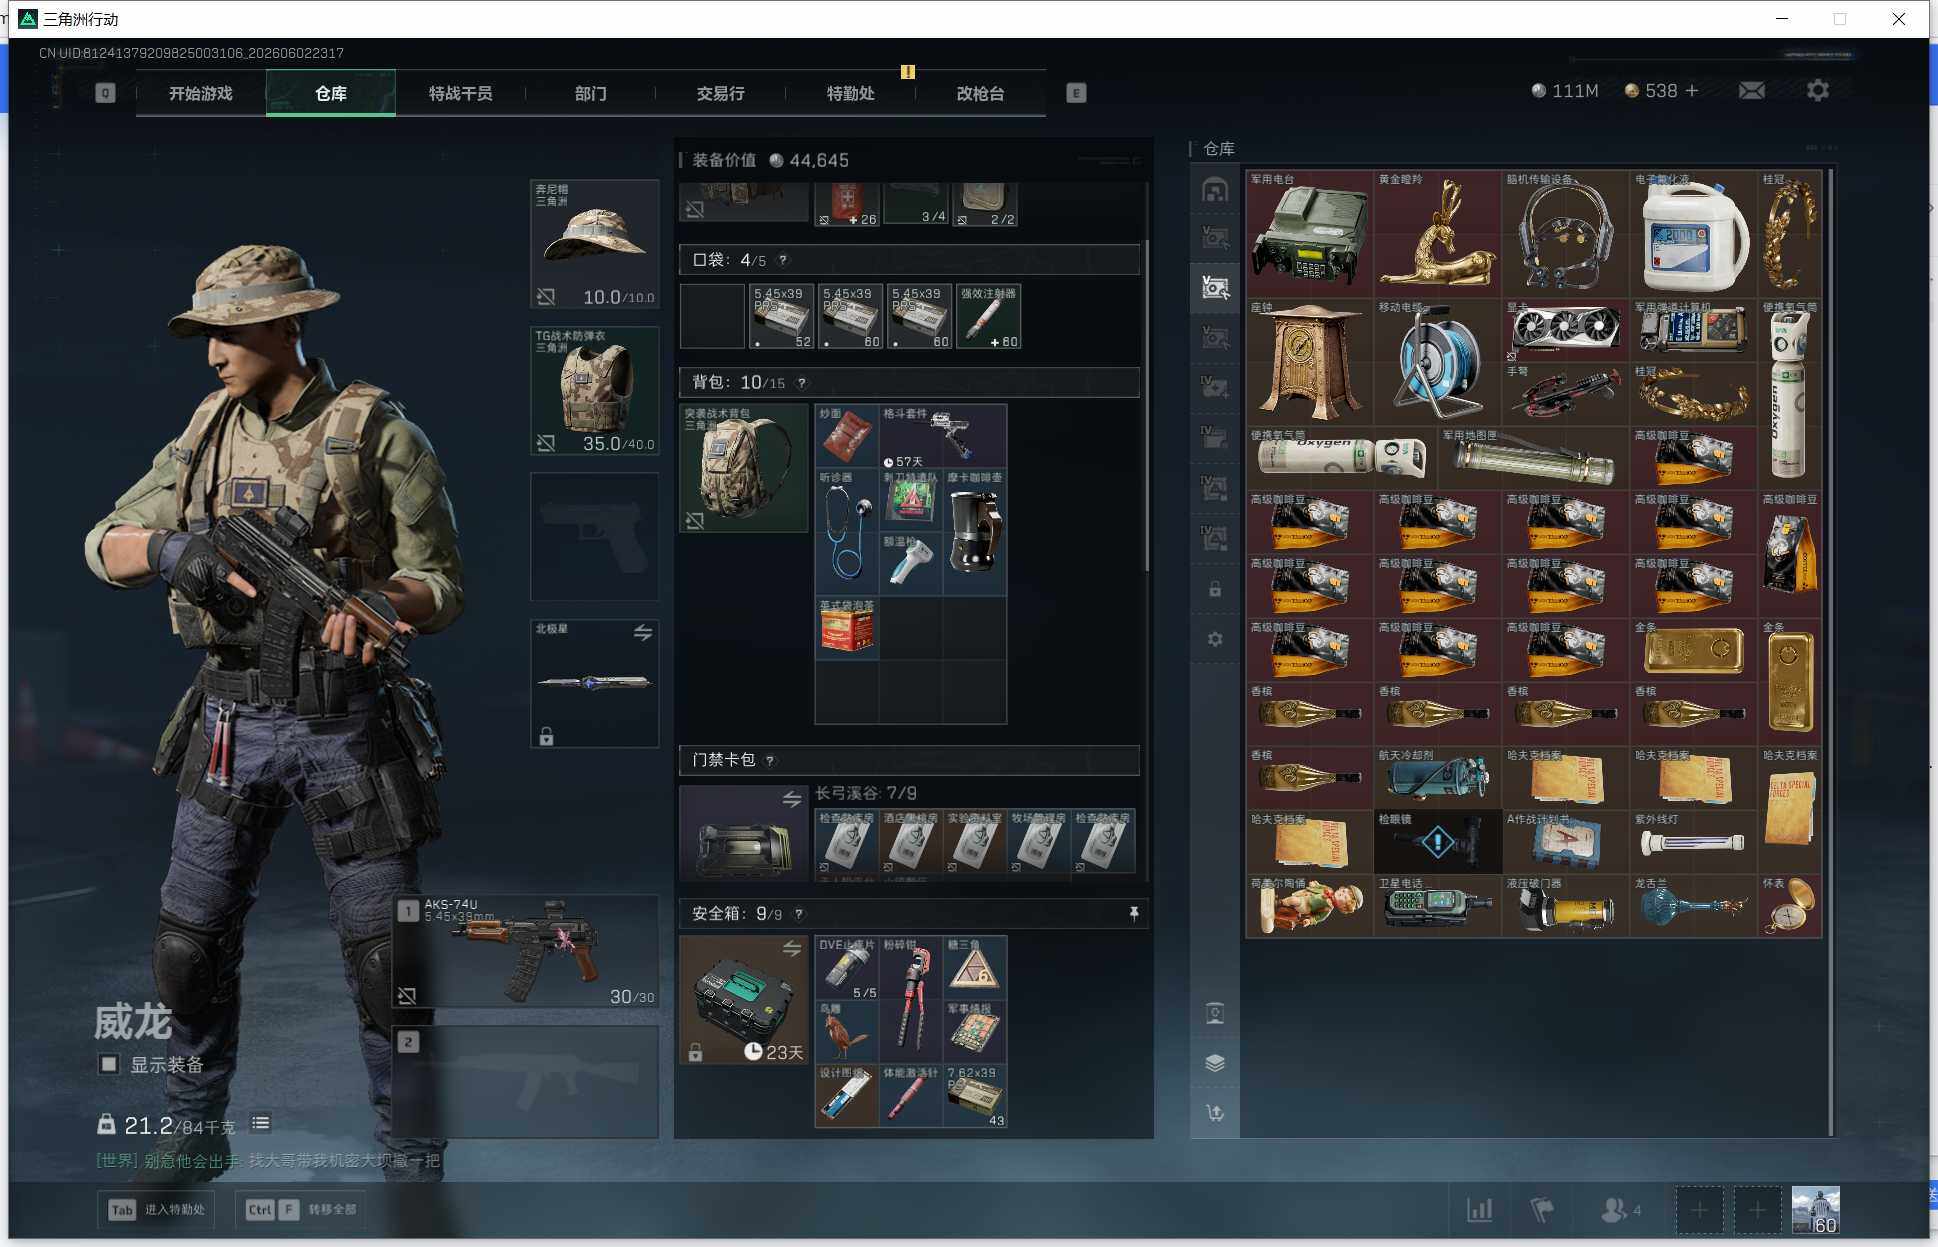The image size is (1938, 1247).
Task: Click the E key icon right of tabs
Action: pyautogui.click(x=1076, y=93)
